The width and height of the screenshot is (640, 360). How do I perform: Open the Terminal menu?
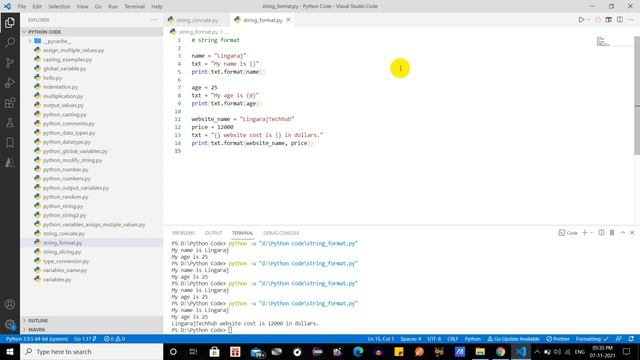click(x=135, y=6)
